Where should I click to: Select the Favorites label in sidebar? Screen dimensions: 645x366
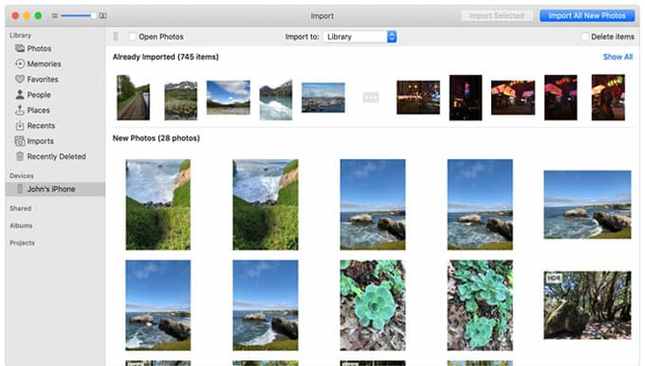[x=42, y=79]
